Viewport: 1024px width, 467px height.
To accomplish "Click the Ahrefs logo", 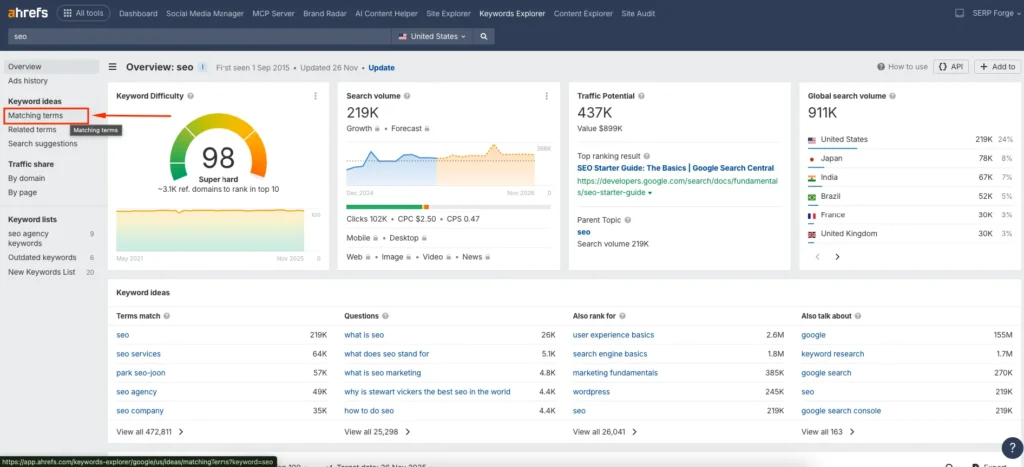I will point(26,13).
